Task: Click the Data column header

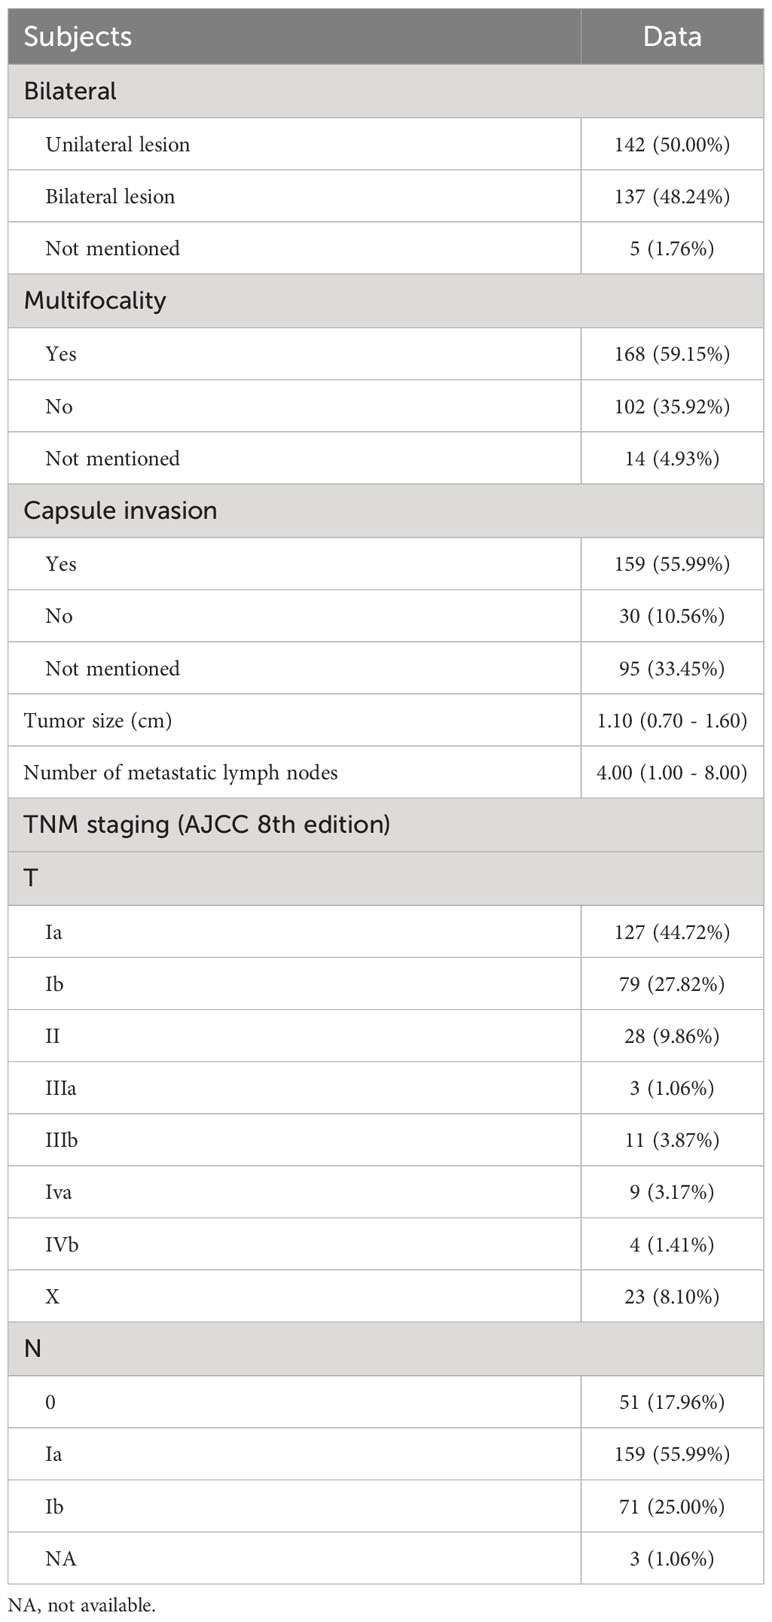Action: (x=672, y=37)
